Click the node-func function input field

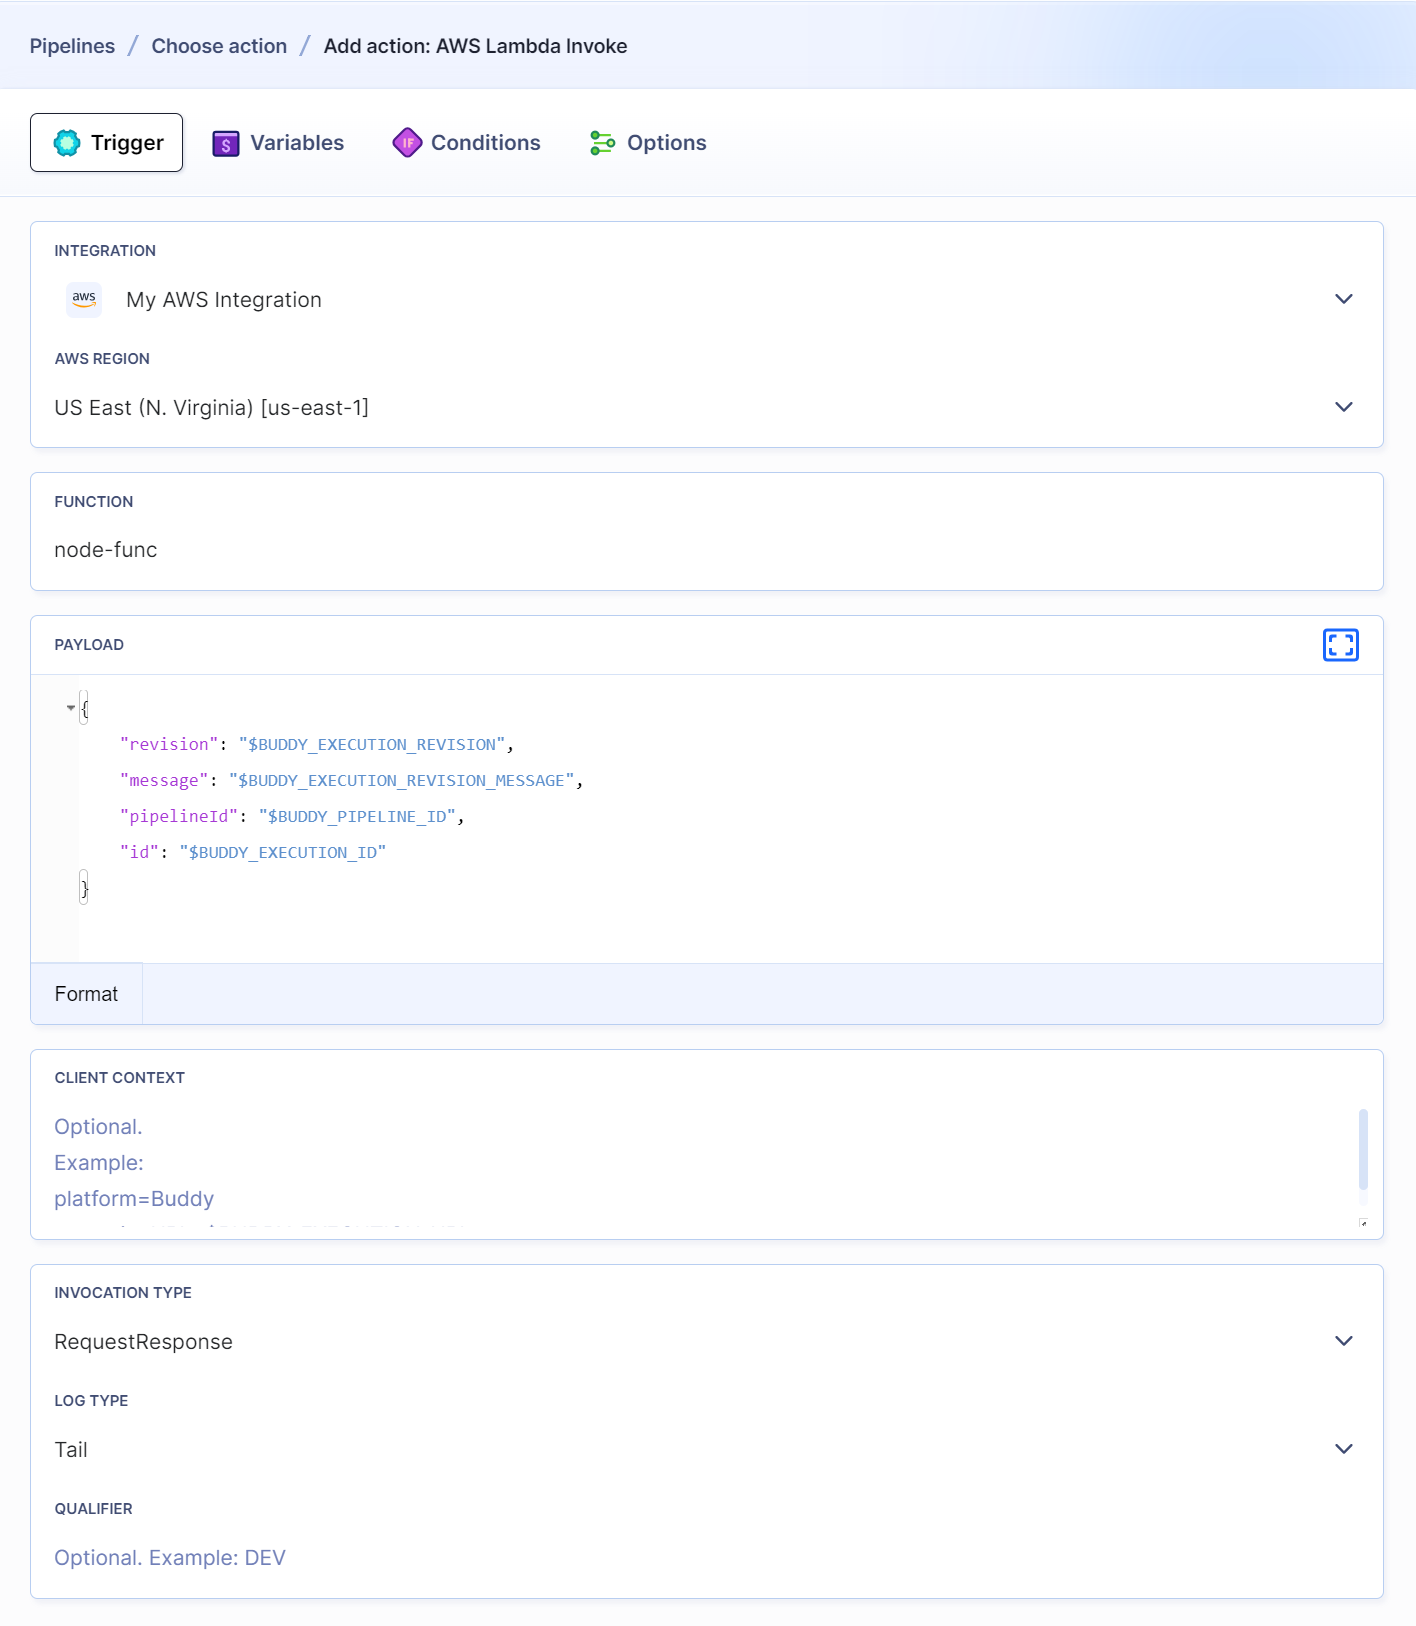click(706, 550)
